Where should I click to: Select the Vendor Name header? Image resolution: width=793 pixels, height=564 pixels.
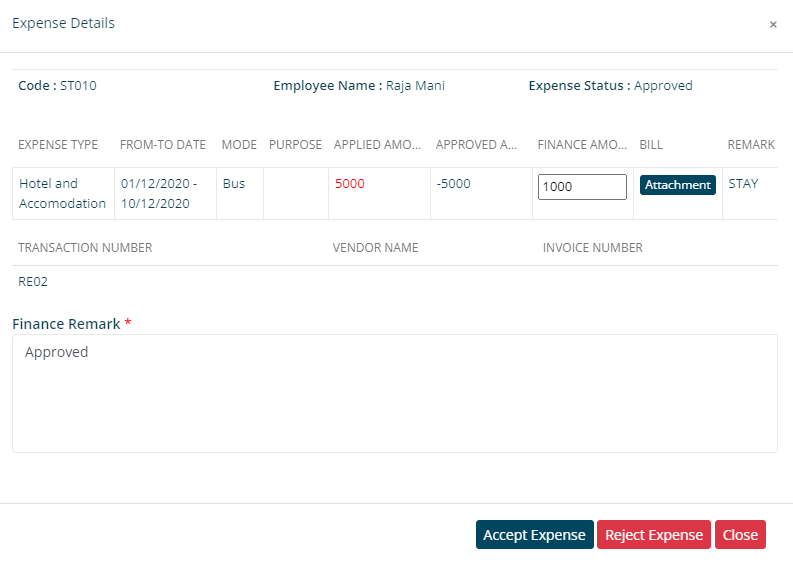click(x=375, y=248)
